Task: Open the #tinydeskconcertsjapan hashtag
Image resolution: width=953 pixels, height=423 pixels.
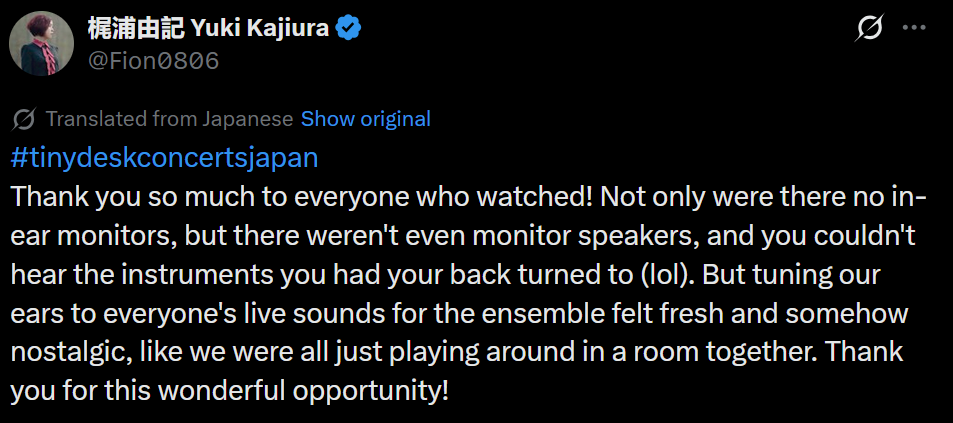Action: pyautogui.click(x=164, y=158)
